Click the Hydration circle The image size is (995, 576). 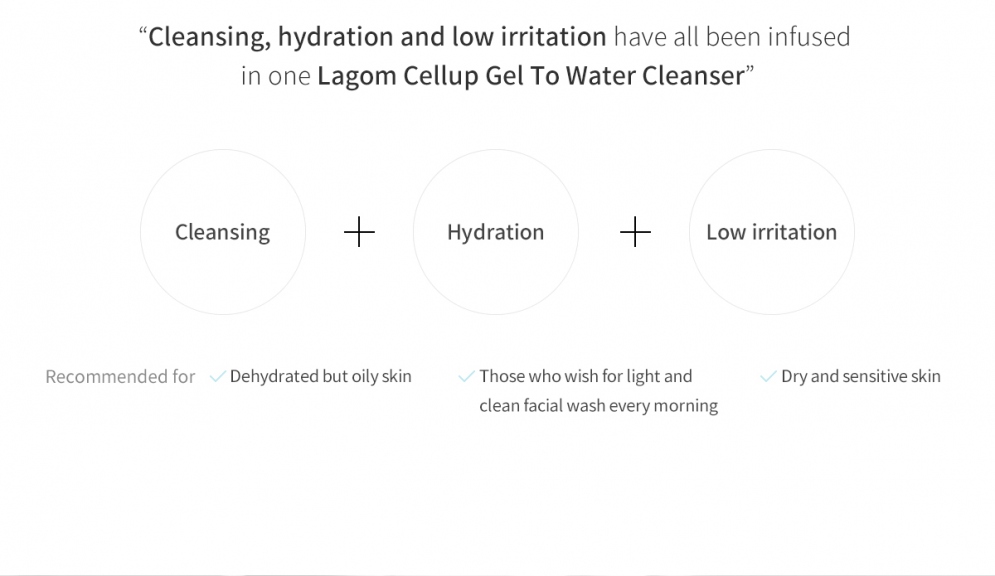pos(496,232)
